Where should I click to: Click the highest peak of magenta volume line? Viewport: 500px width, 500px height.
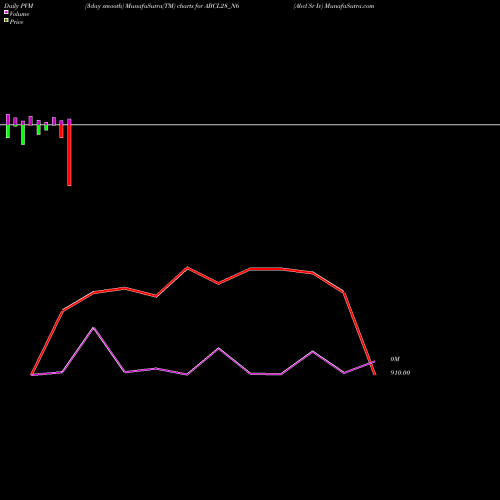coord(94,328)
